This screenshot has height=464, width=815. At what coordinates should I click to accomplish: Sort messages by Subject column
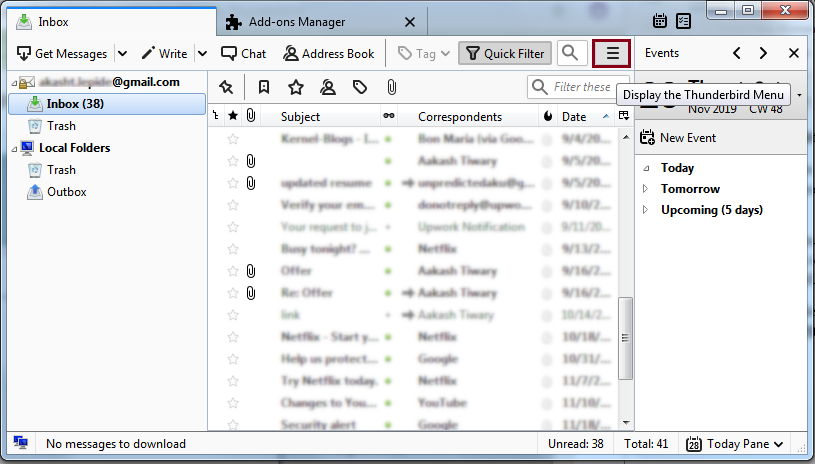click(320, 116)
